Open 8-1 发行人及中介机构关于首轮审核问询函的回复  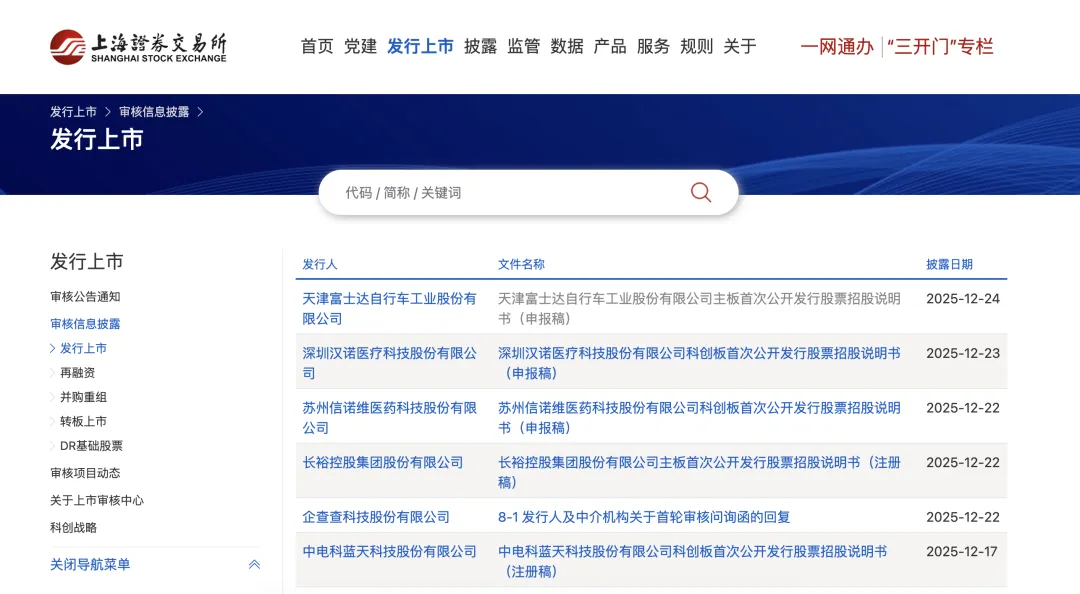644,517
